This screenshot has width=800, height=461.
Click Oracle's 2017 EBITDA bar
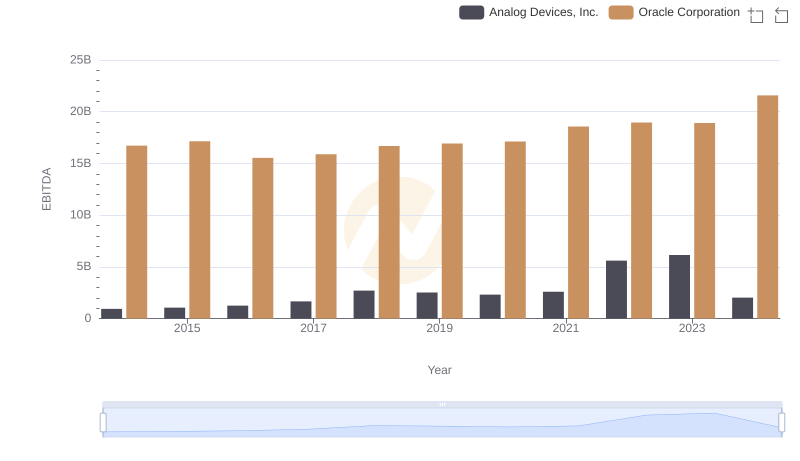click(x=326, y=236)
